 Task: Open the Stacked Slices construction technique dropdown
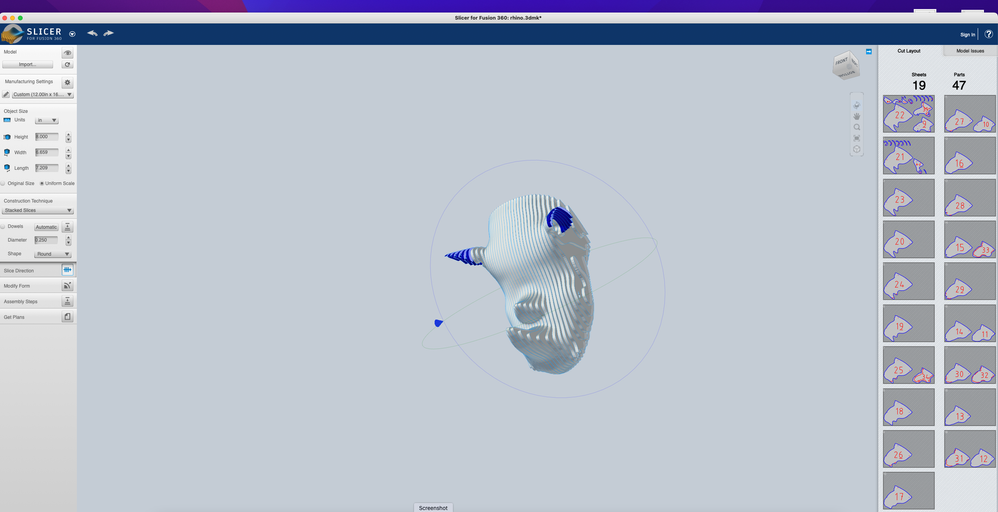38,210
